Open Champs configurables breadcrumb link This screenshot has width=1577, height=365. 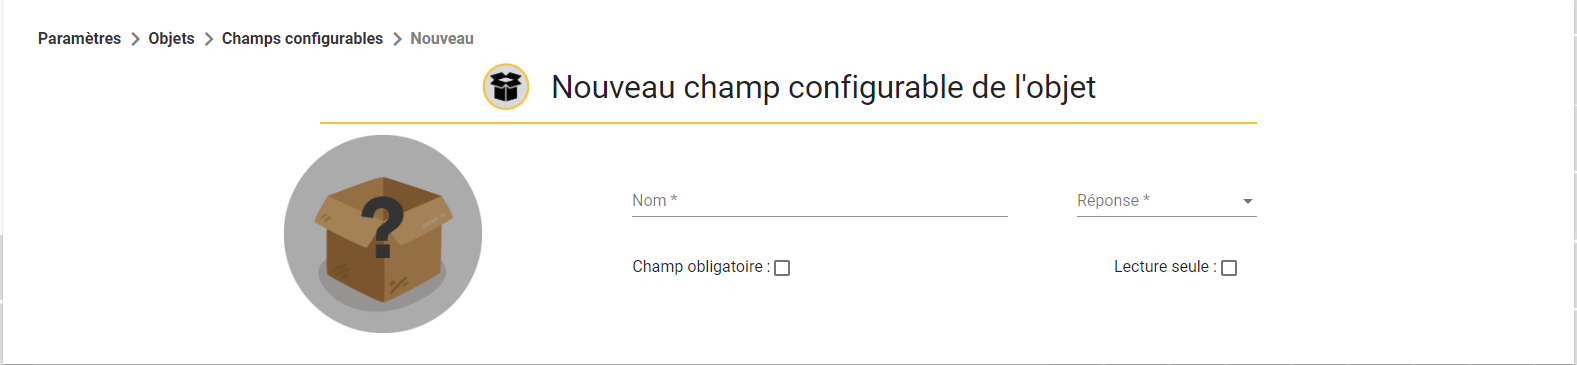click(x=302, y=39)
